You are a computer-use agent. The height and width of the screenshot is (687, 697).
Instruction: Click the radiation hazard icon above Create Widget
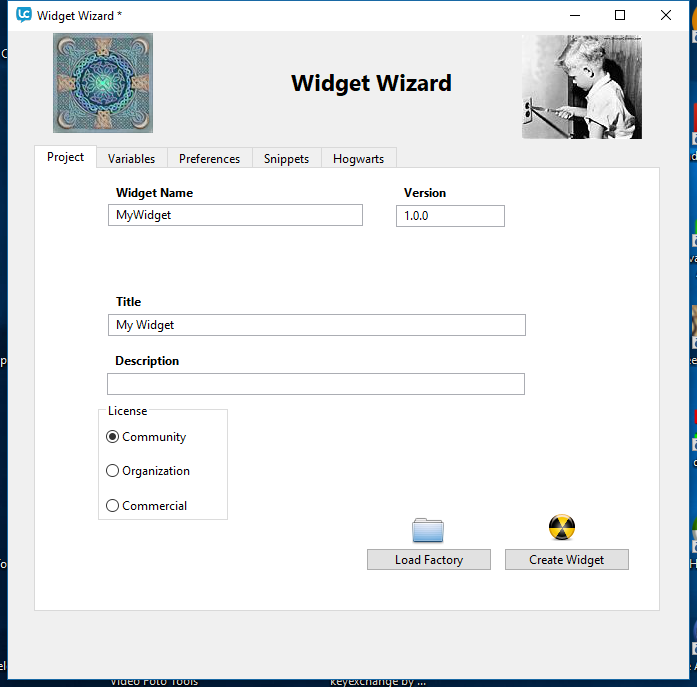[562, 527]
